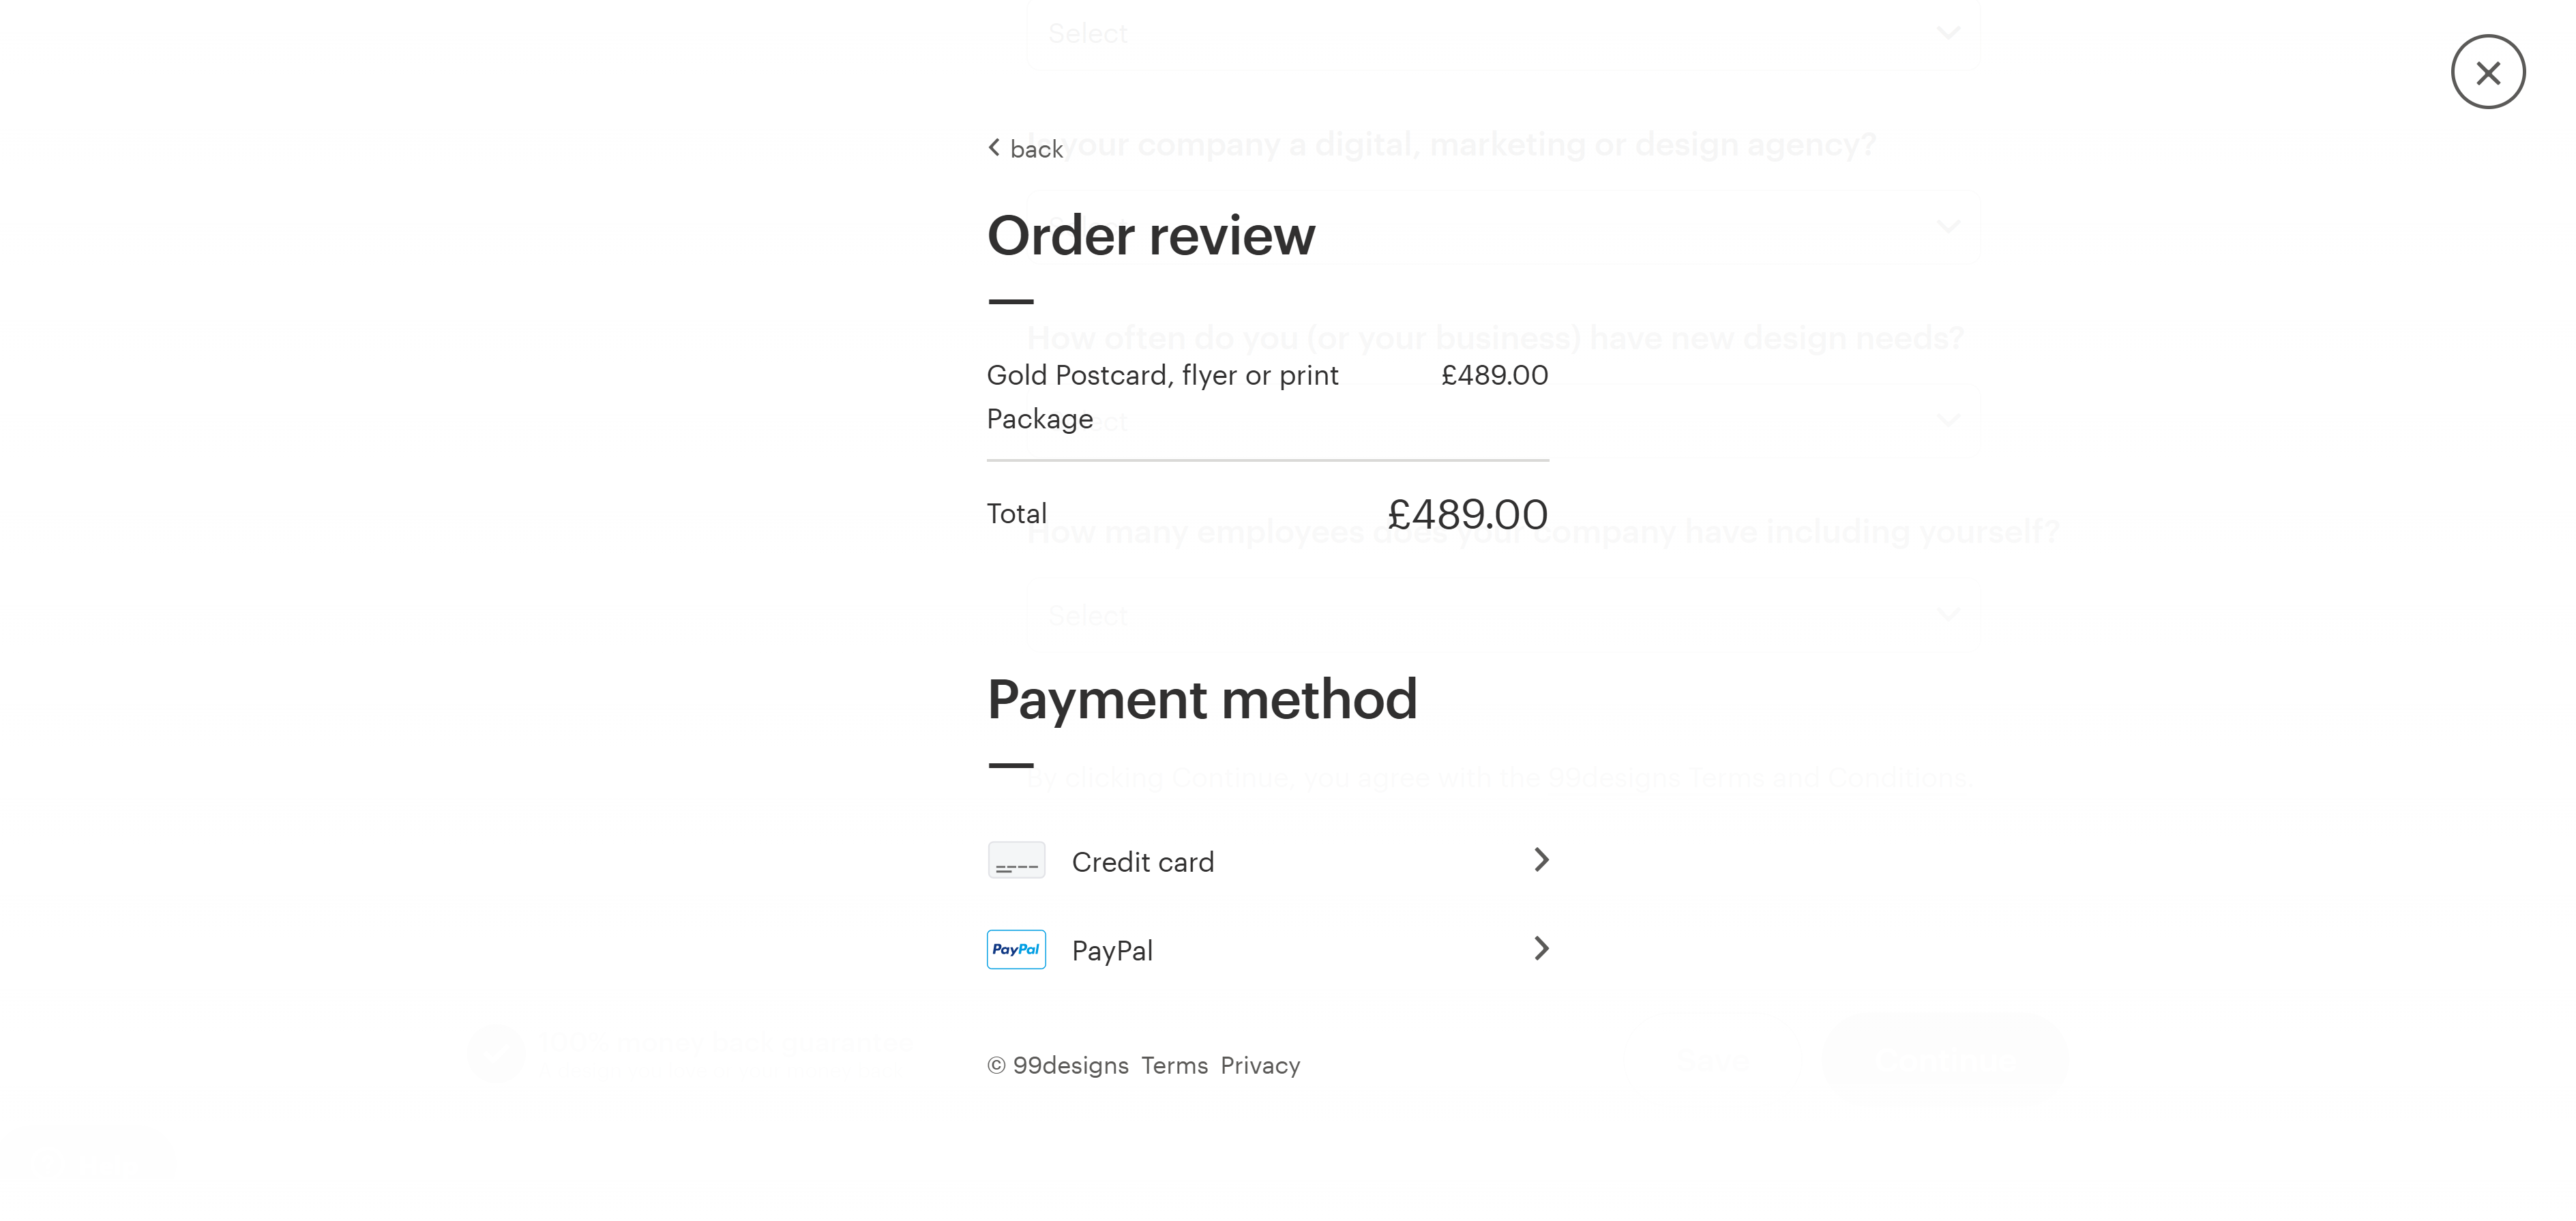Open the Privacy page
The image size is (2576, 1221).
pyautogui.click(x=1260, y=1065)
